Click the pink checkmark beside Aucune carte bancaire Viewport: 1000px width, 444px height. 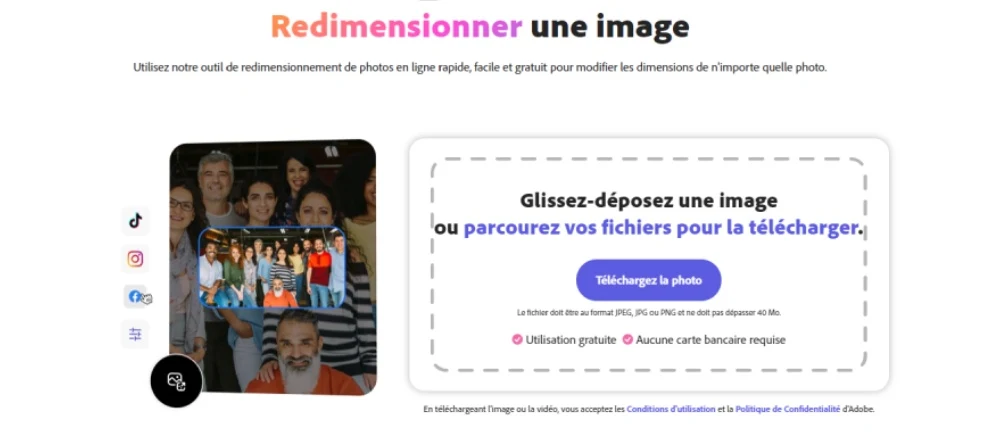pos(628,340)
